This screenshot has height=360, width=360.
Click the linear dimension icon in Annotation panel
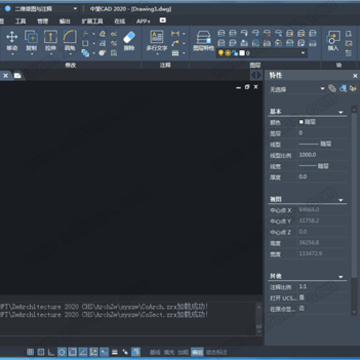(x=175, y=34)
